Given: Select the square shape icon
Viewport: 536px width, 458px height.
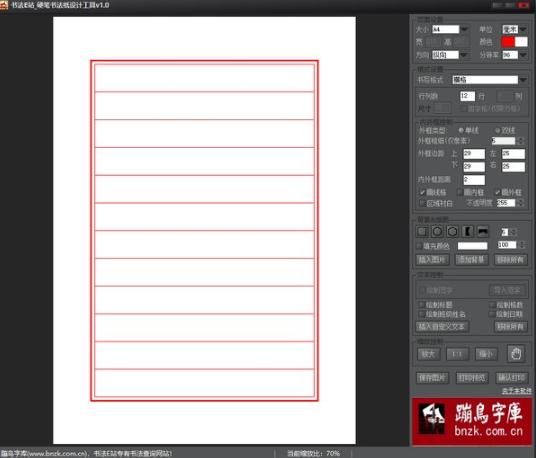Looking at the screenshot, I should 422,231.
